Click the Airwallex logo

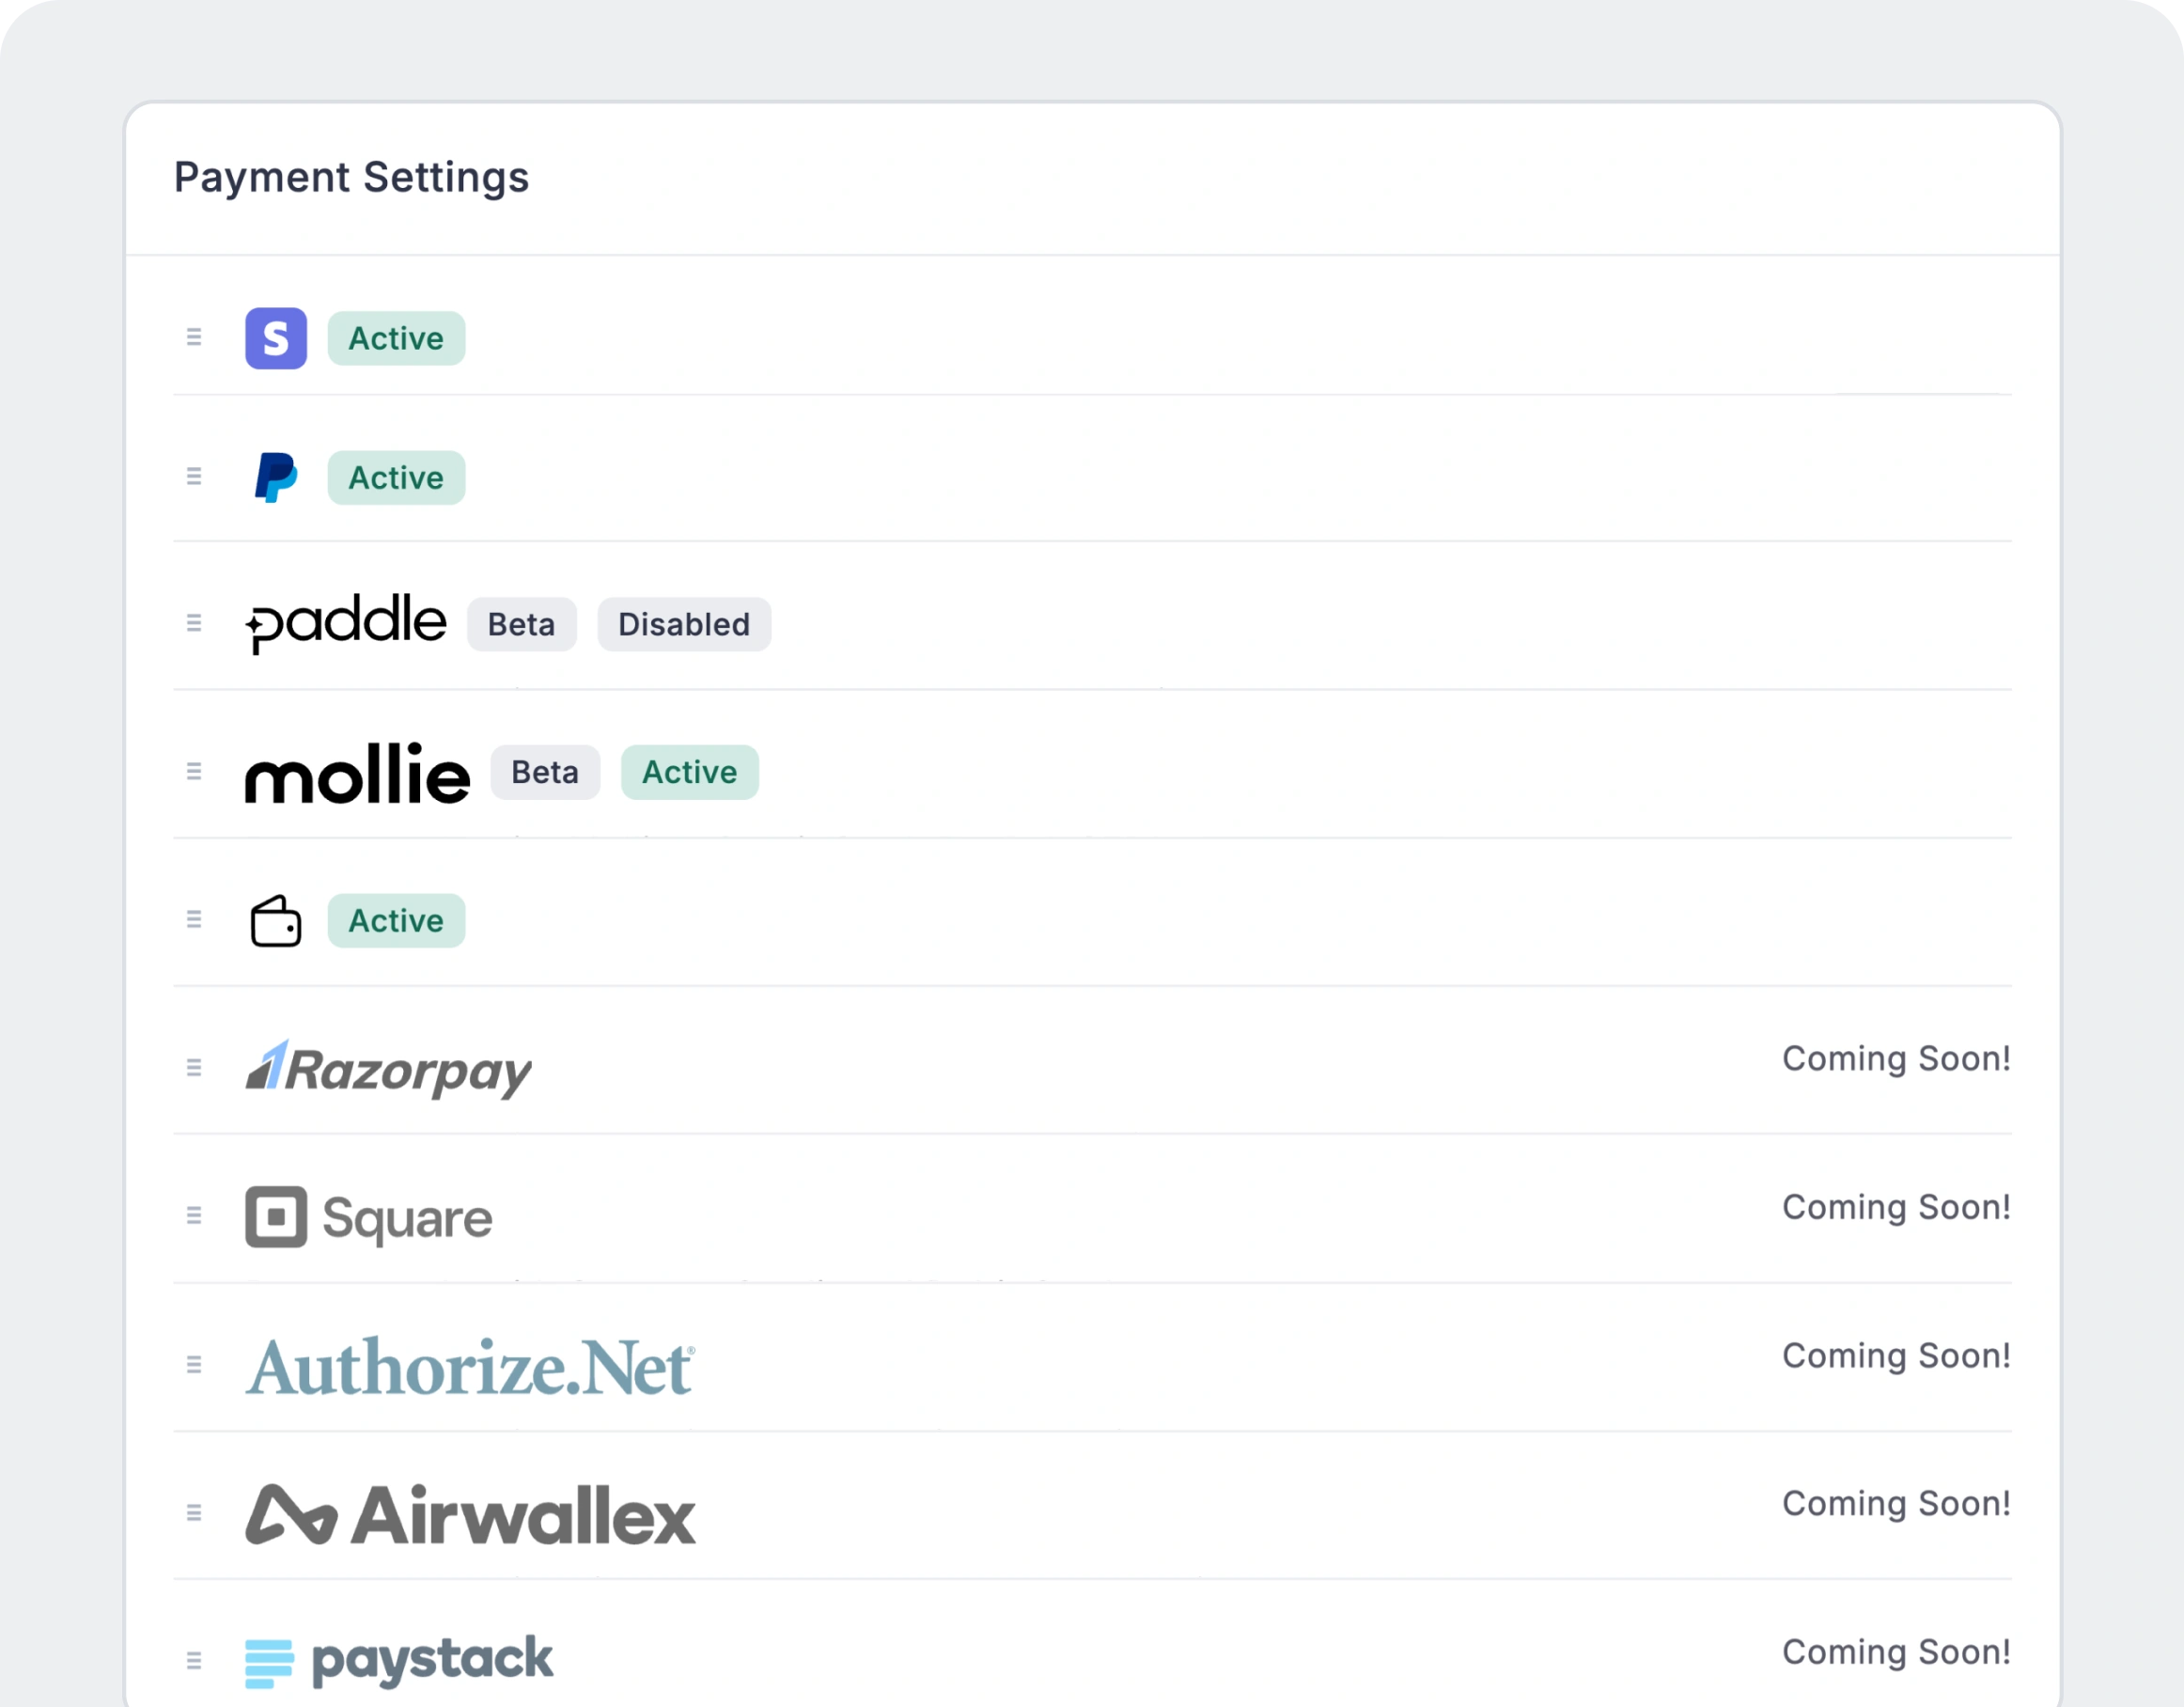click(x=468, y=1516)
